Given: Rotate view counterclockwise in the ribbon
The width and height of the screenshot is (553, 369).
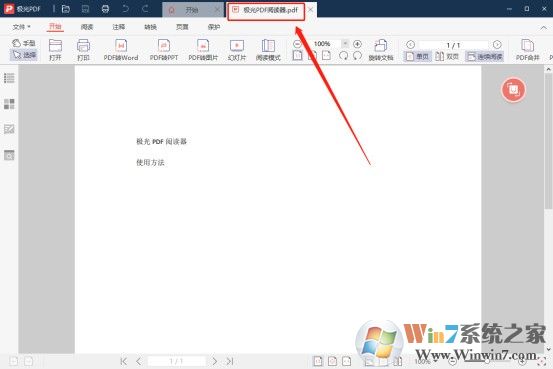Looking at the screenshot, I should coord(357,55).
